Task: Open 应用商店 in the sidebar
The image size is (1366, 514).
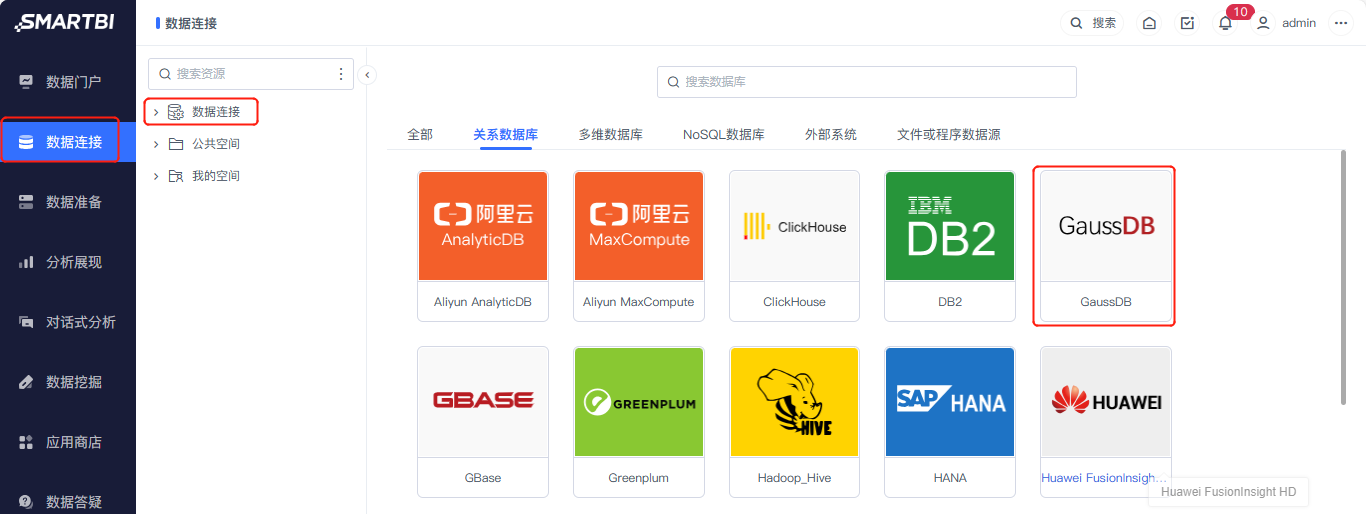Action: pyautogui.click(x=68, y=442)
